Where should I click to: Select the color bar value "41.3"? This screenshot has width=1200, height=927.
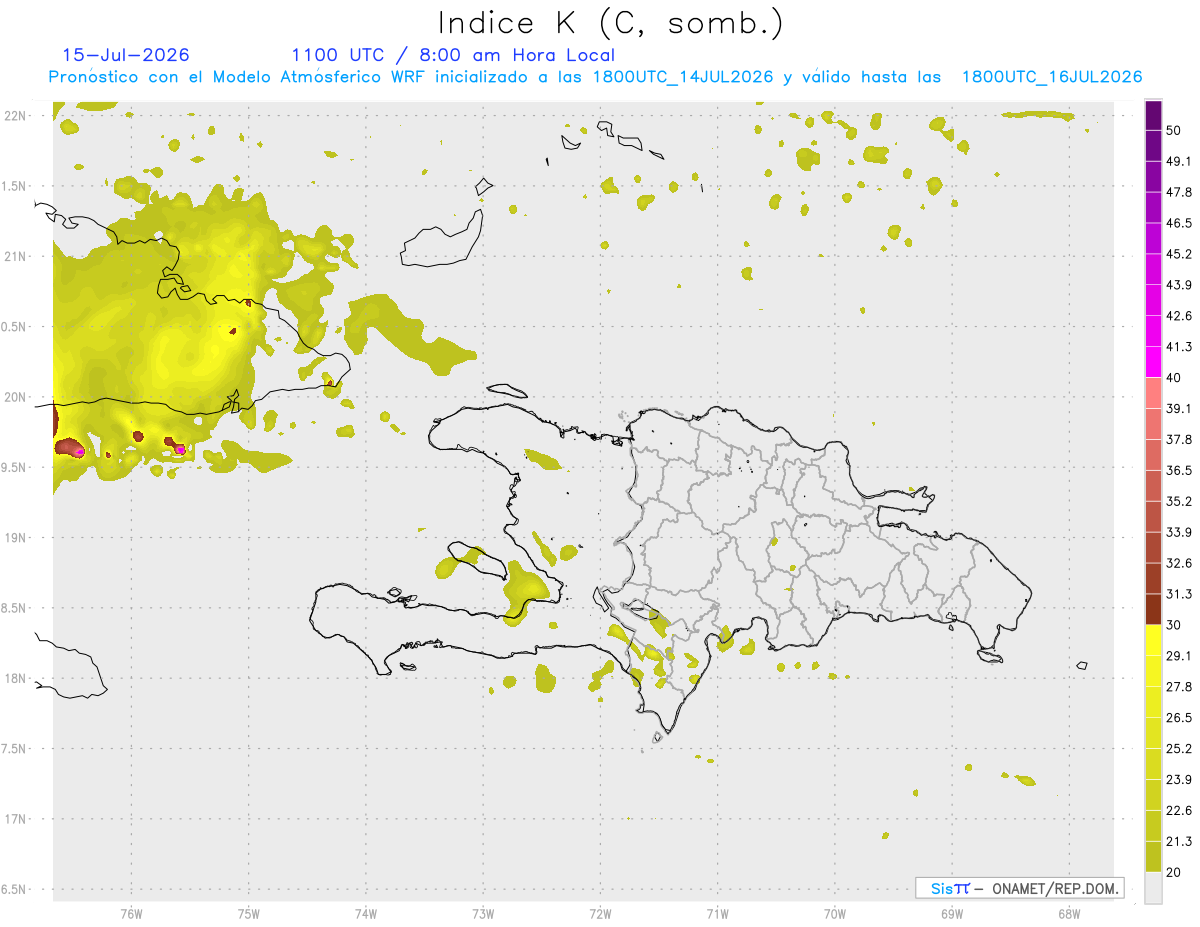[1179, 347]
